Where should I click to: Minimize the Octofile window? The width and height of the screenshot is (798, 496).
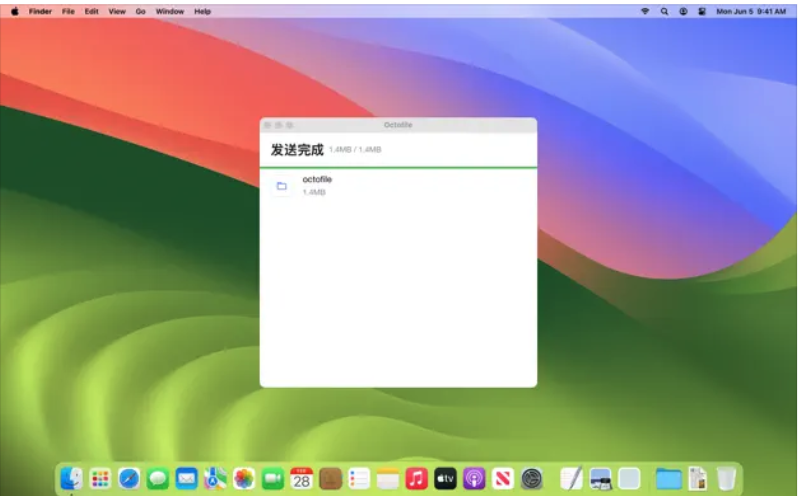point(278,125)
